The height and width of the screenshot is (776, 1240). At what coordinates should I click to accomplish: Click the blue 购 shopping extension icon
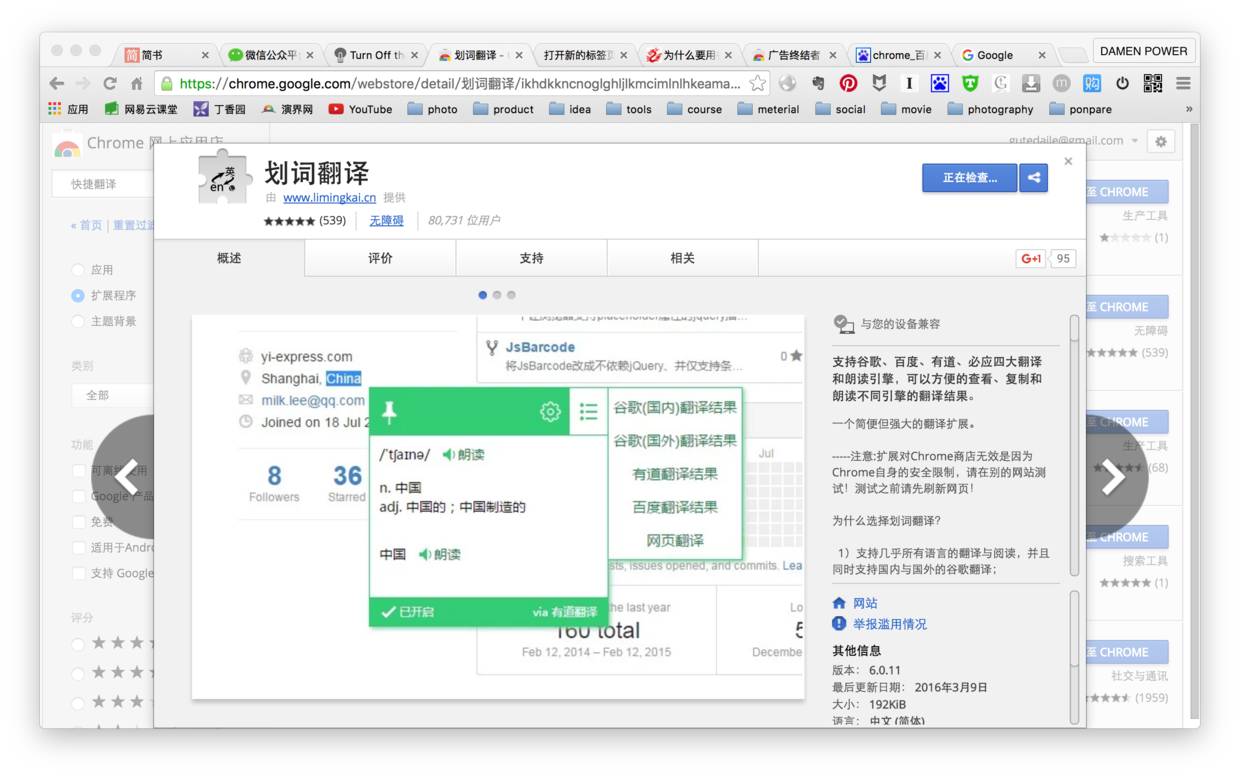coord(1092,83)
